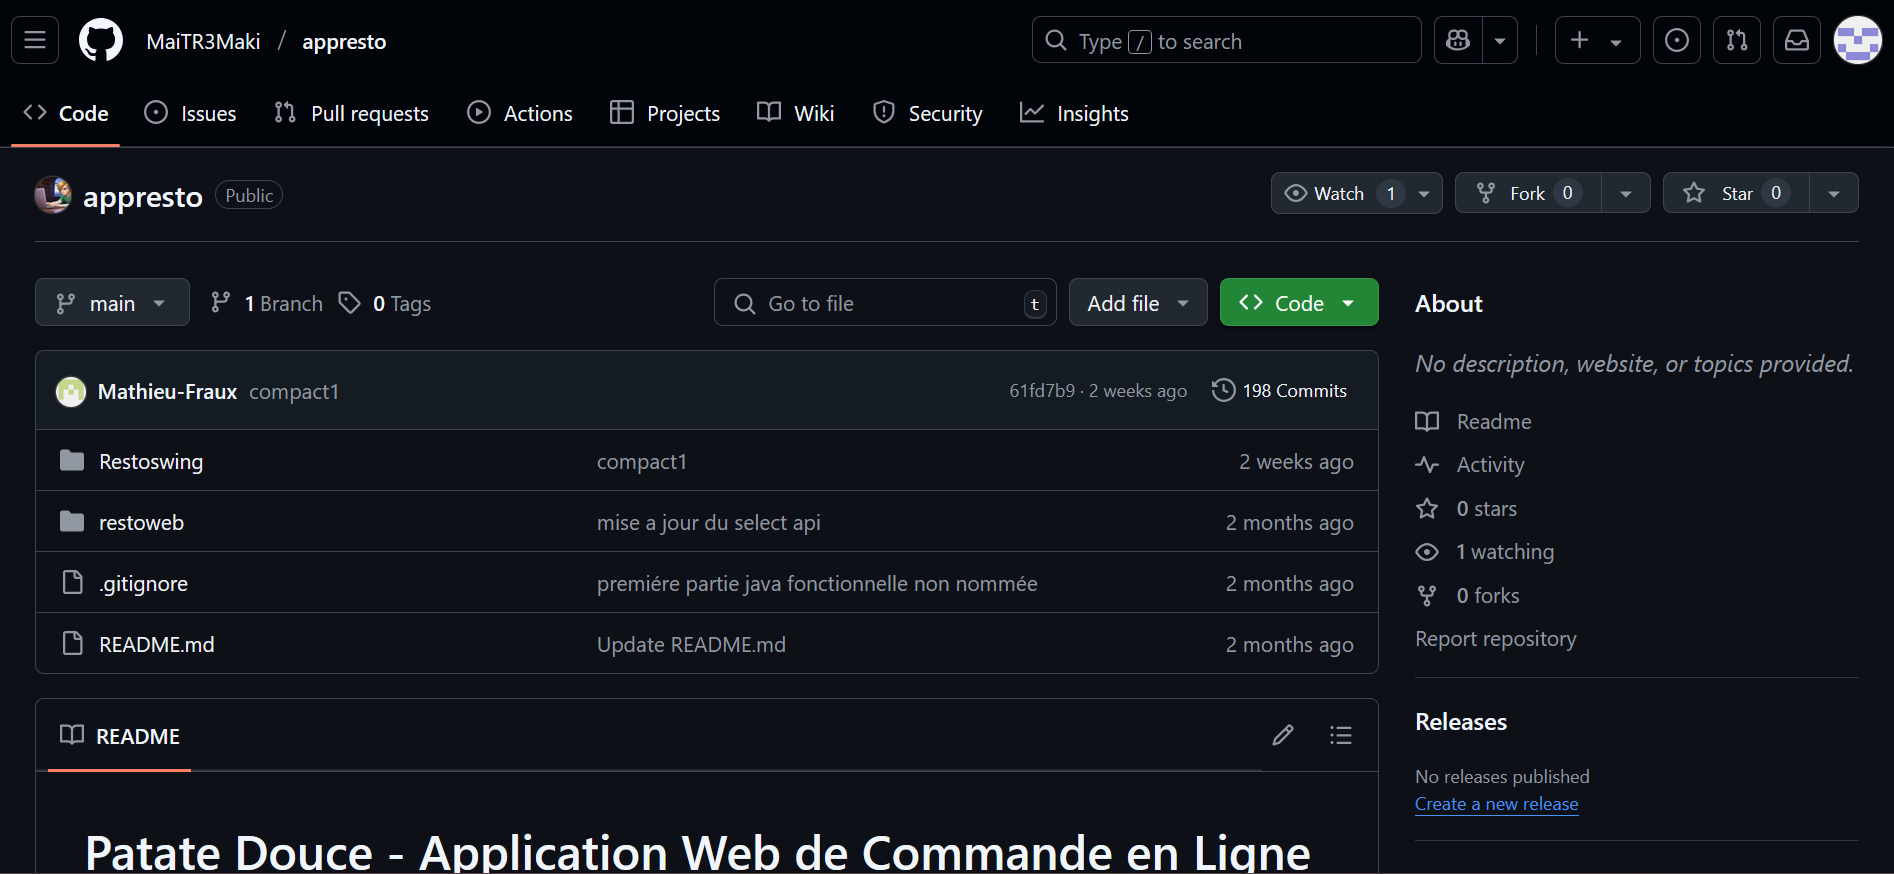This screenshot has height=874, width=1894.
Task: Open the hamburger navigation menu
Action: 35,40
